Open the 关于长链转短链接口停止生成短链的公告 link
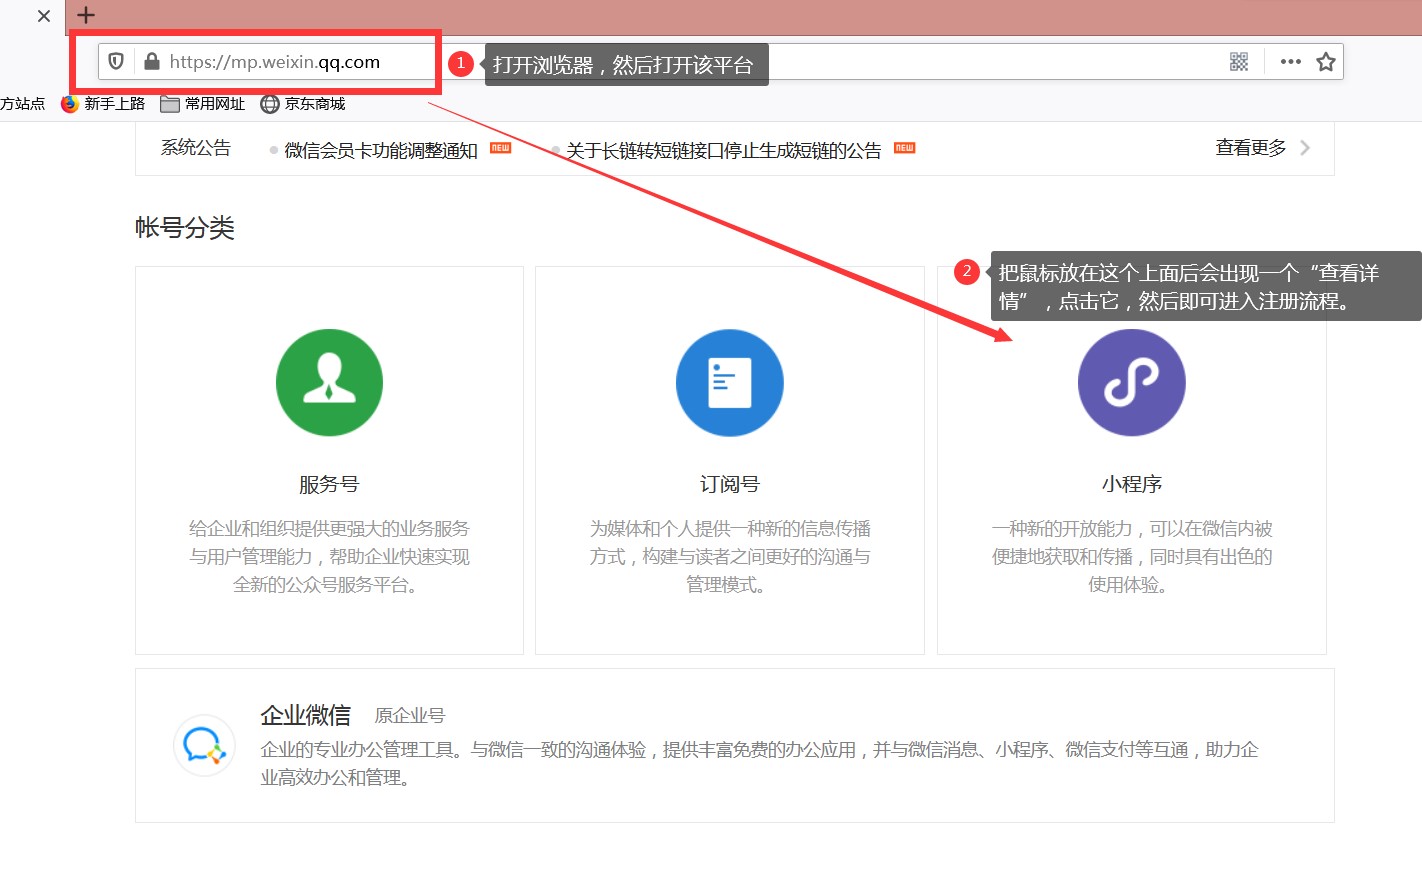1422x875 pixels. pyautogui.click(x=723, y=150)
